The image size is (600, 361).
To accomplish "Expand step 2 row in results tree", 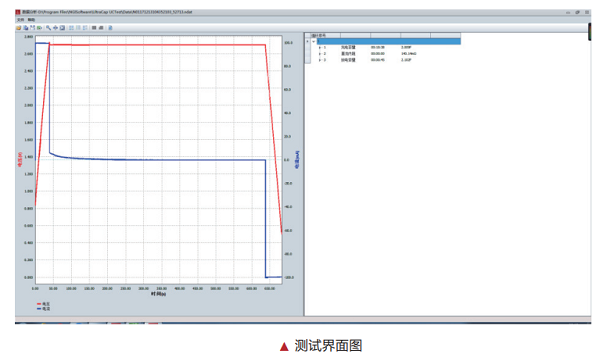I will [x=320, y=54].
